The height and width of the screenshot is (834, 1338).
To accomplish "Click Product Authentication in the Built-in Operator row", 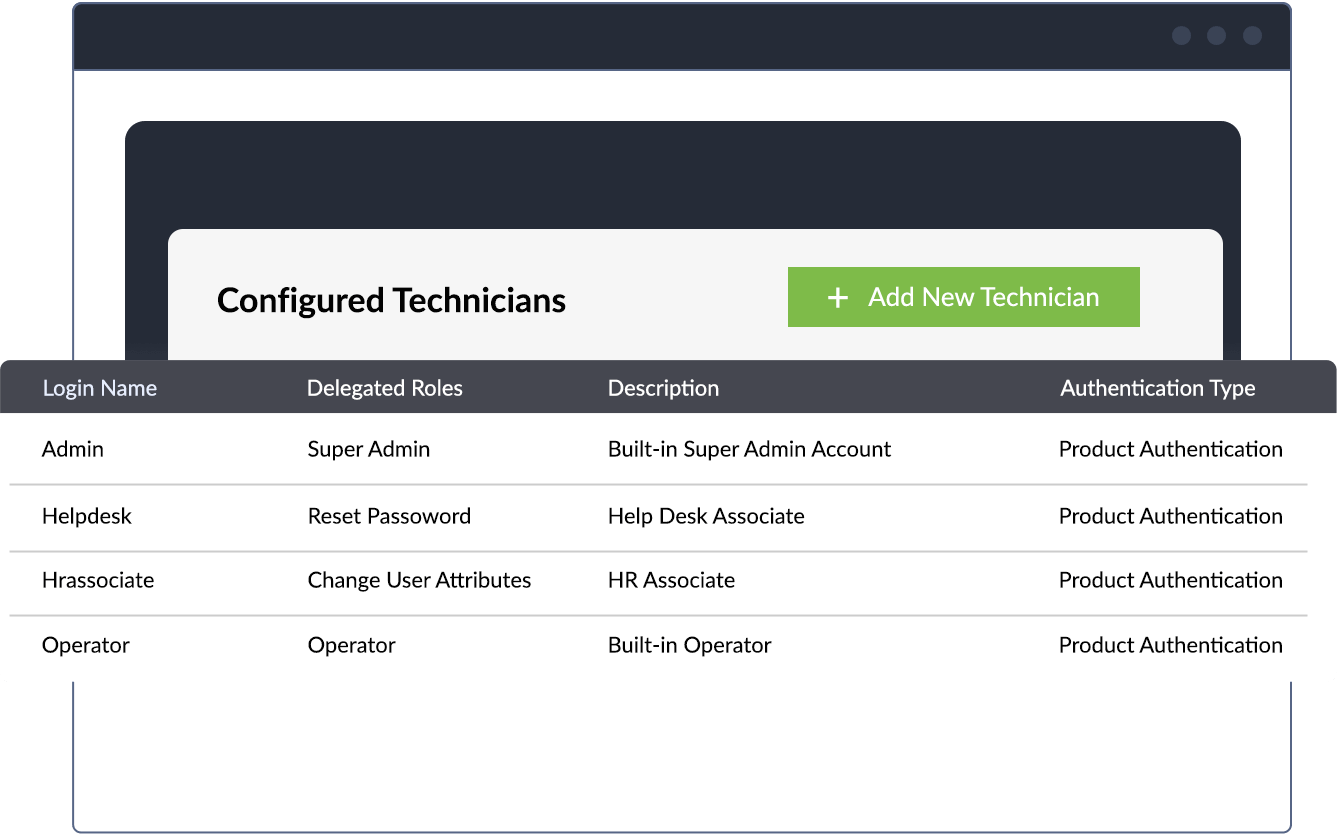I will (x=1171, y=645).
